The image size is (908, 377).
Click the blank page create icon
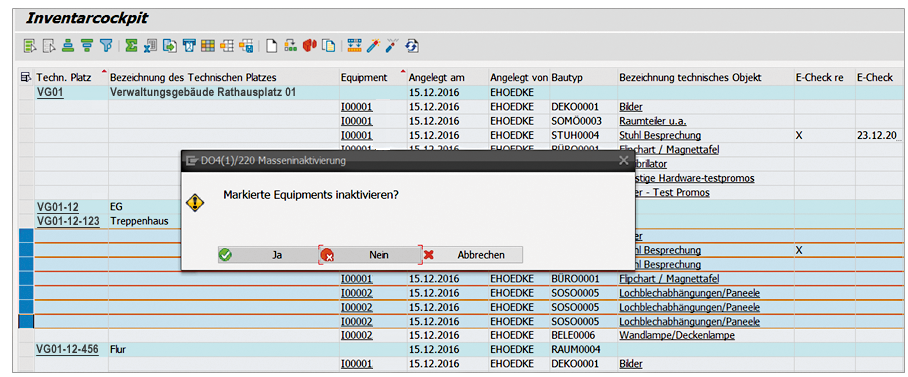pyautogui.click(x=272, y=46)
